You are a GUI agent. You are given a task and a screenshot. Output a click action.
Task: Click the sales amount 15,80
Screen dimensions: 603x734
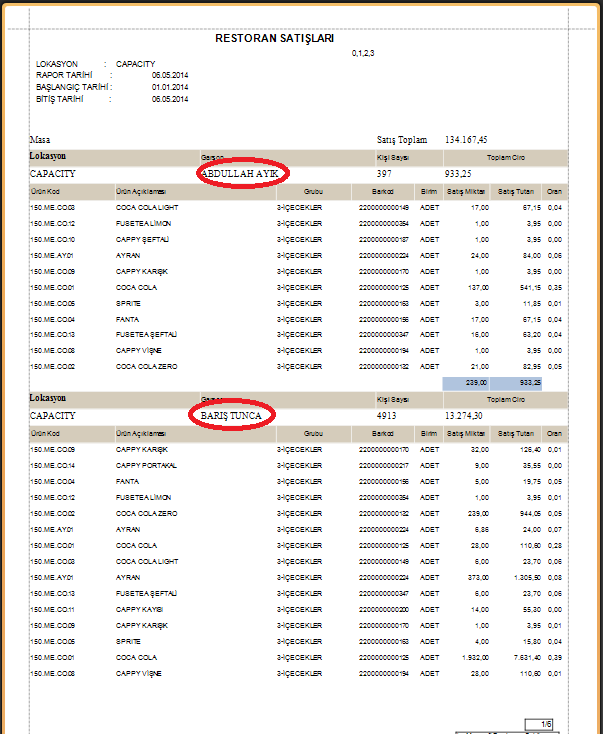[x=532, y=641]
